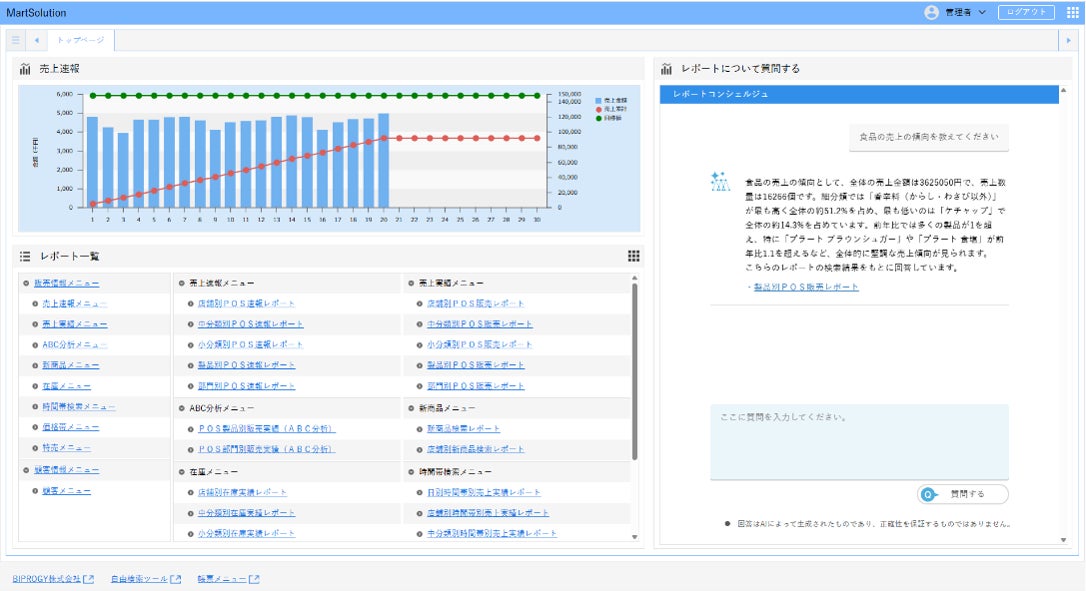This screenshot has height=591, width=1086.
Task: Click external-link icon next to 帳票メニュー
Action: coord(254,579)
